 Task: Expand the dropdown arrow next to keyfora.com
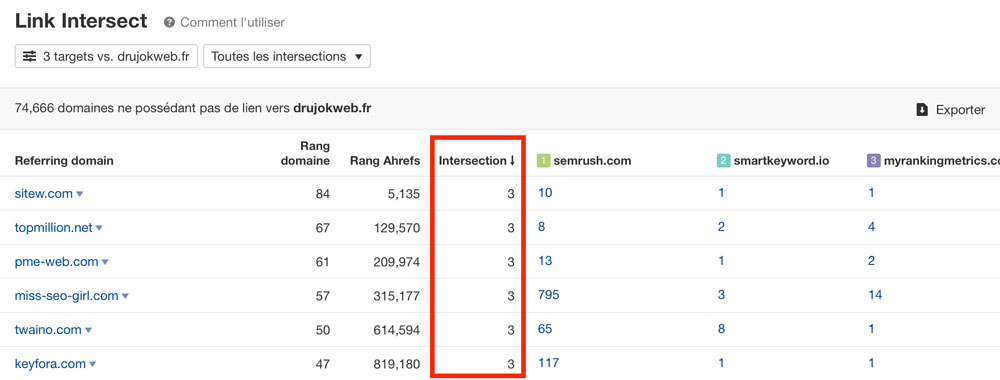92,365
